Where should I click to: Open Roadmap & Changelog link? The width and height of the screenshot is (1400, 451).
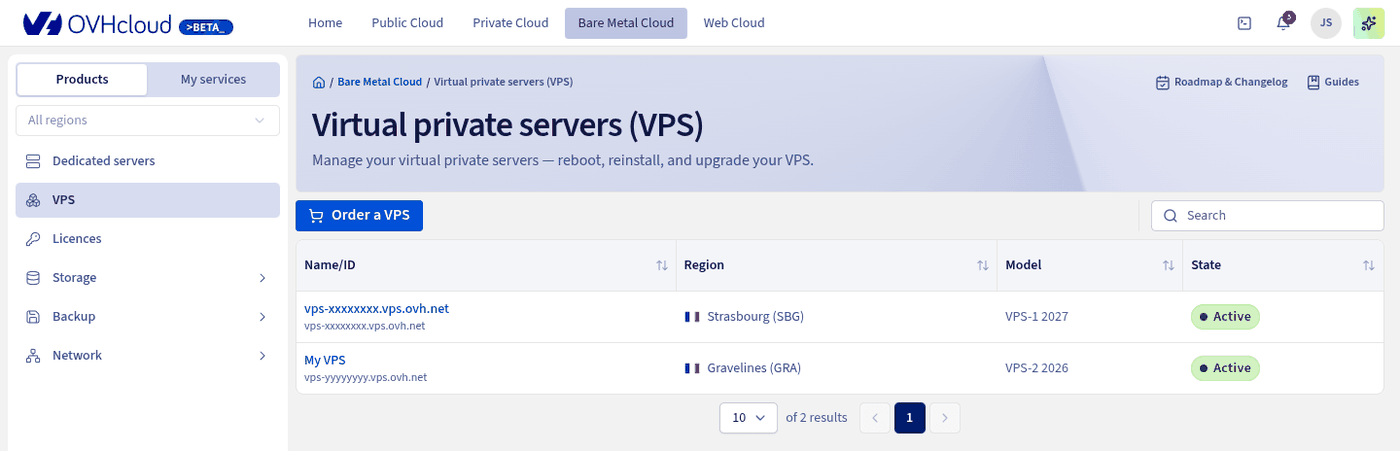pyautogui.click(x=1221, y=82)
